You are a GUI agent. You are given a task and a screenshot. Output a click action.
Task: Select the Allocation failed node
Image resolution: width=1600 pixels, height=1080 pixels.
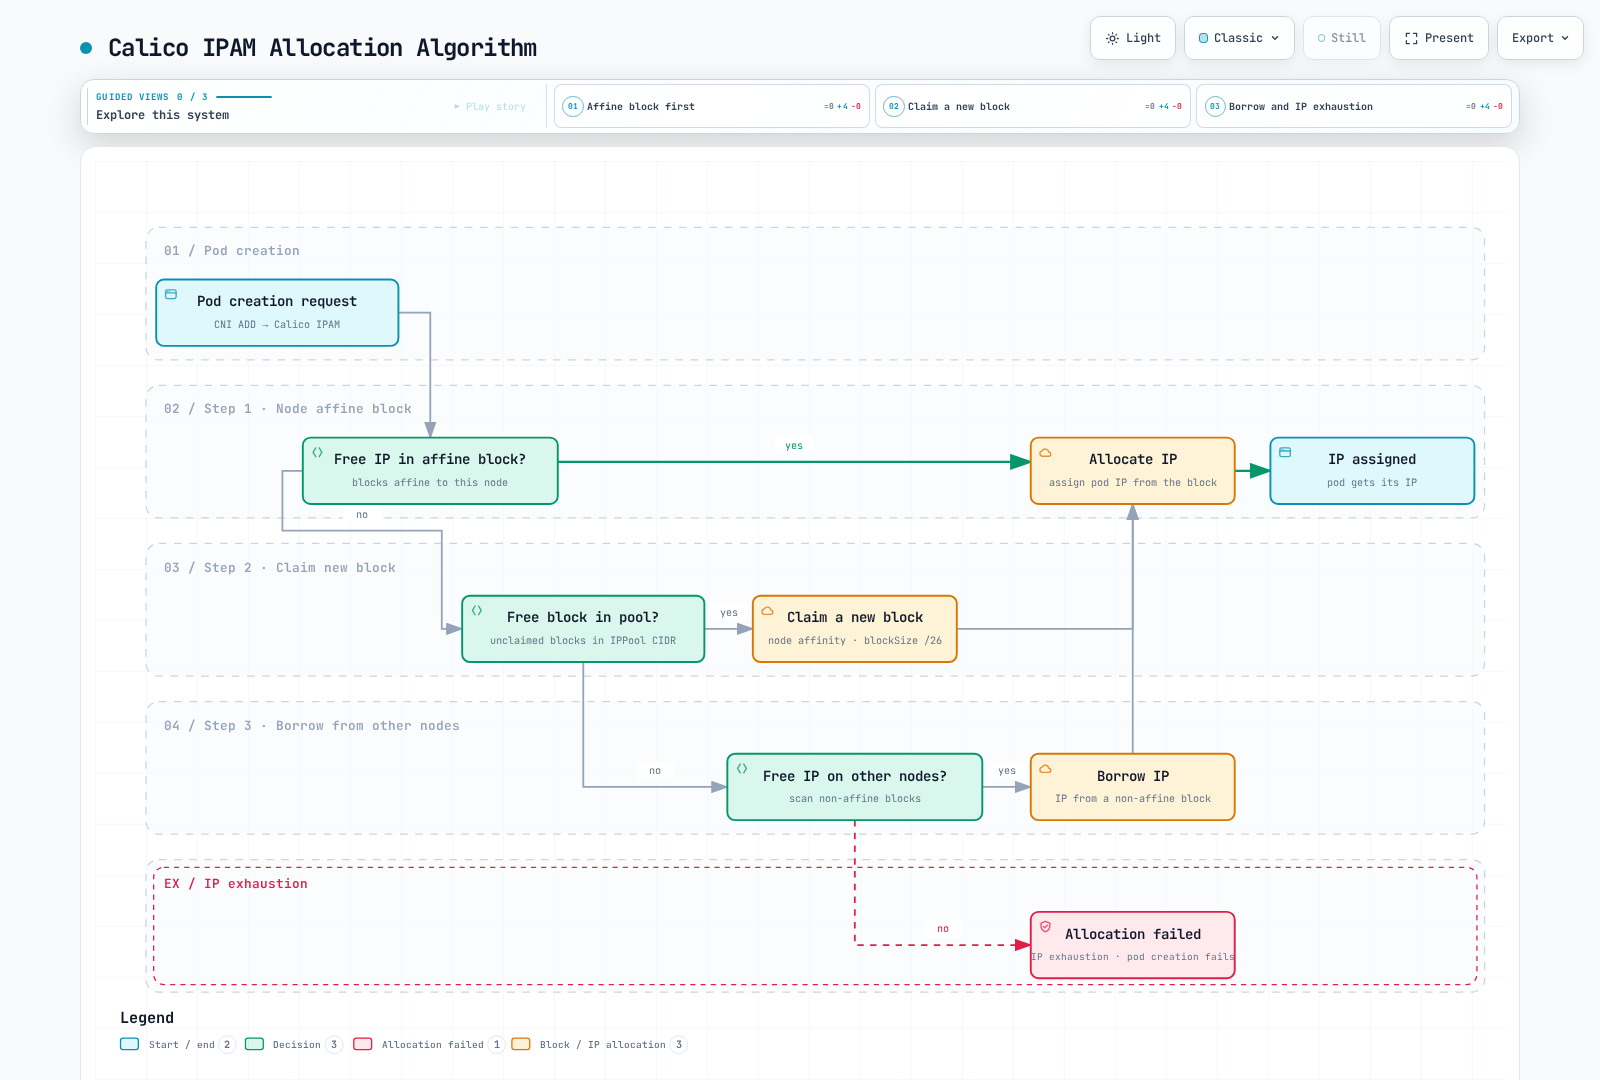click(x=1133, y=945)
